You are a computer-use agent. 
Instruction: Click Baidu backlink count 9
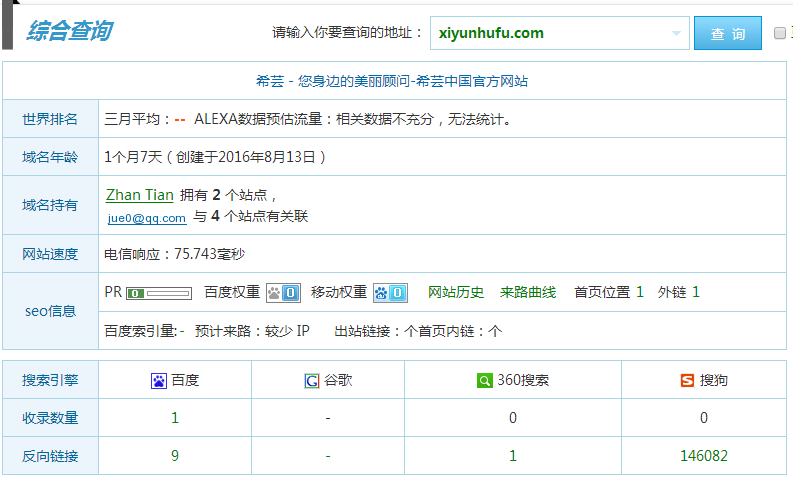pyautogui.click(x=175, y=456)
